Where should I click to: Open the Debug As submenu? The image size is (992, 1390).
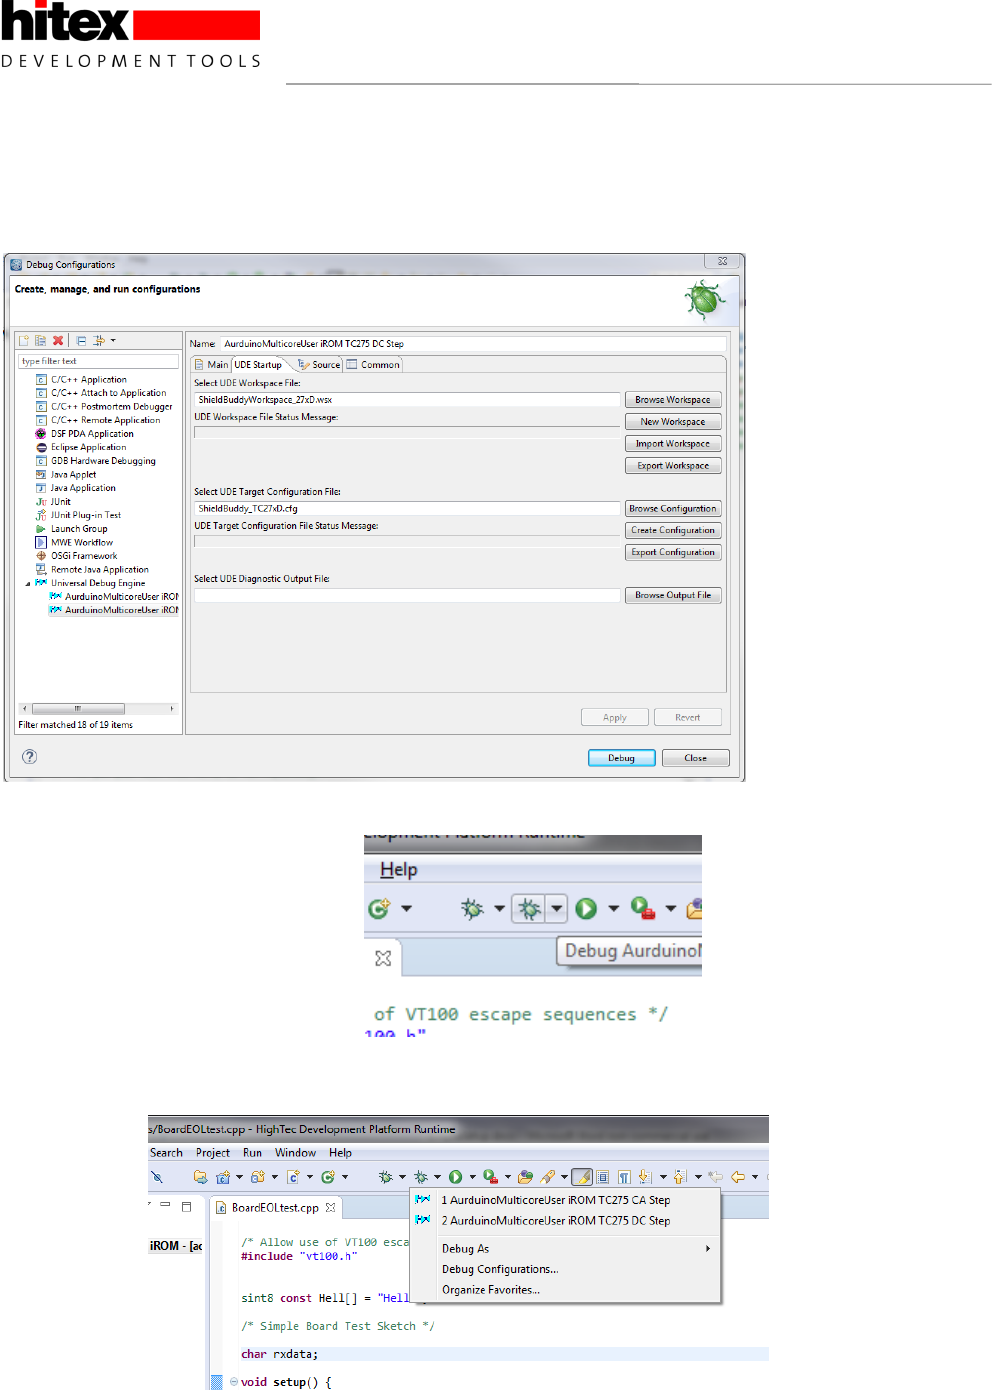[x=565, y=1249]
